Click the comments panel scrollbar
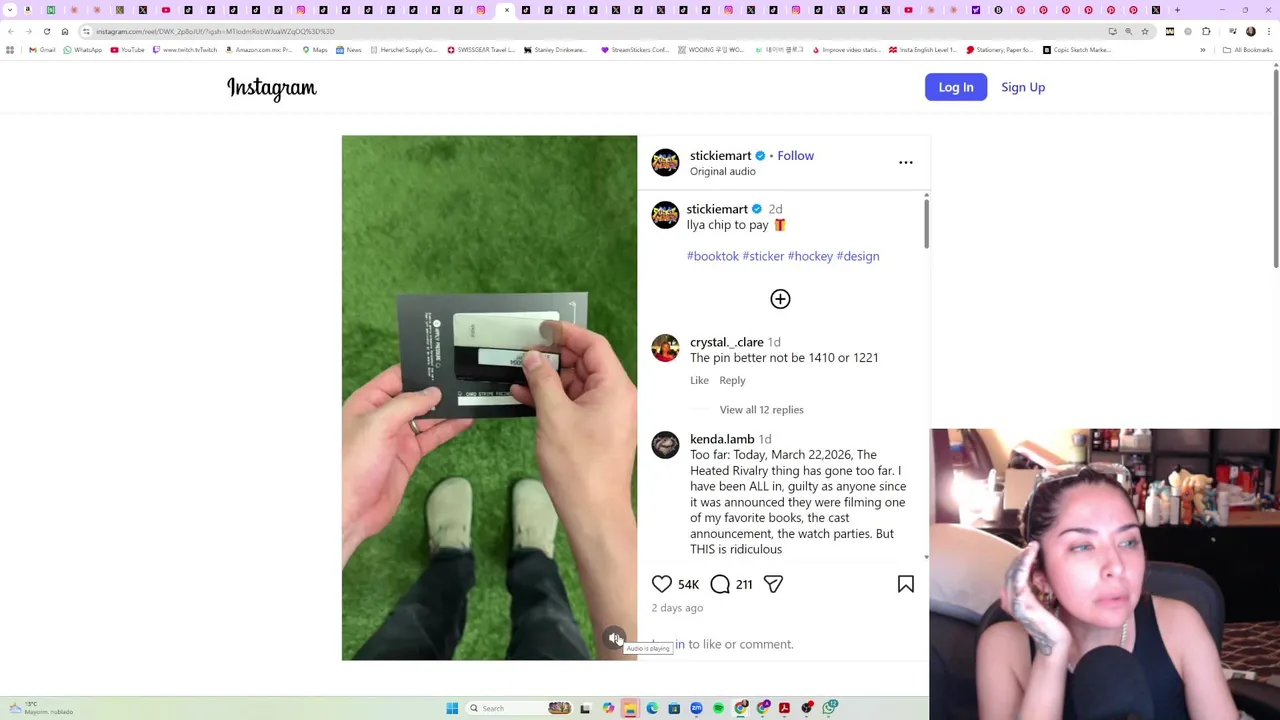The width and height of the screenshot is (1280, 720). click(926, 224)
